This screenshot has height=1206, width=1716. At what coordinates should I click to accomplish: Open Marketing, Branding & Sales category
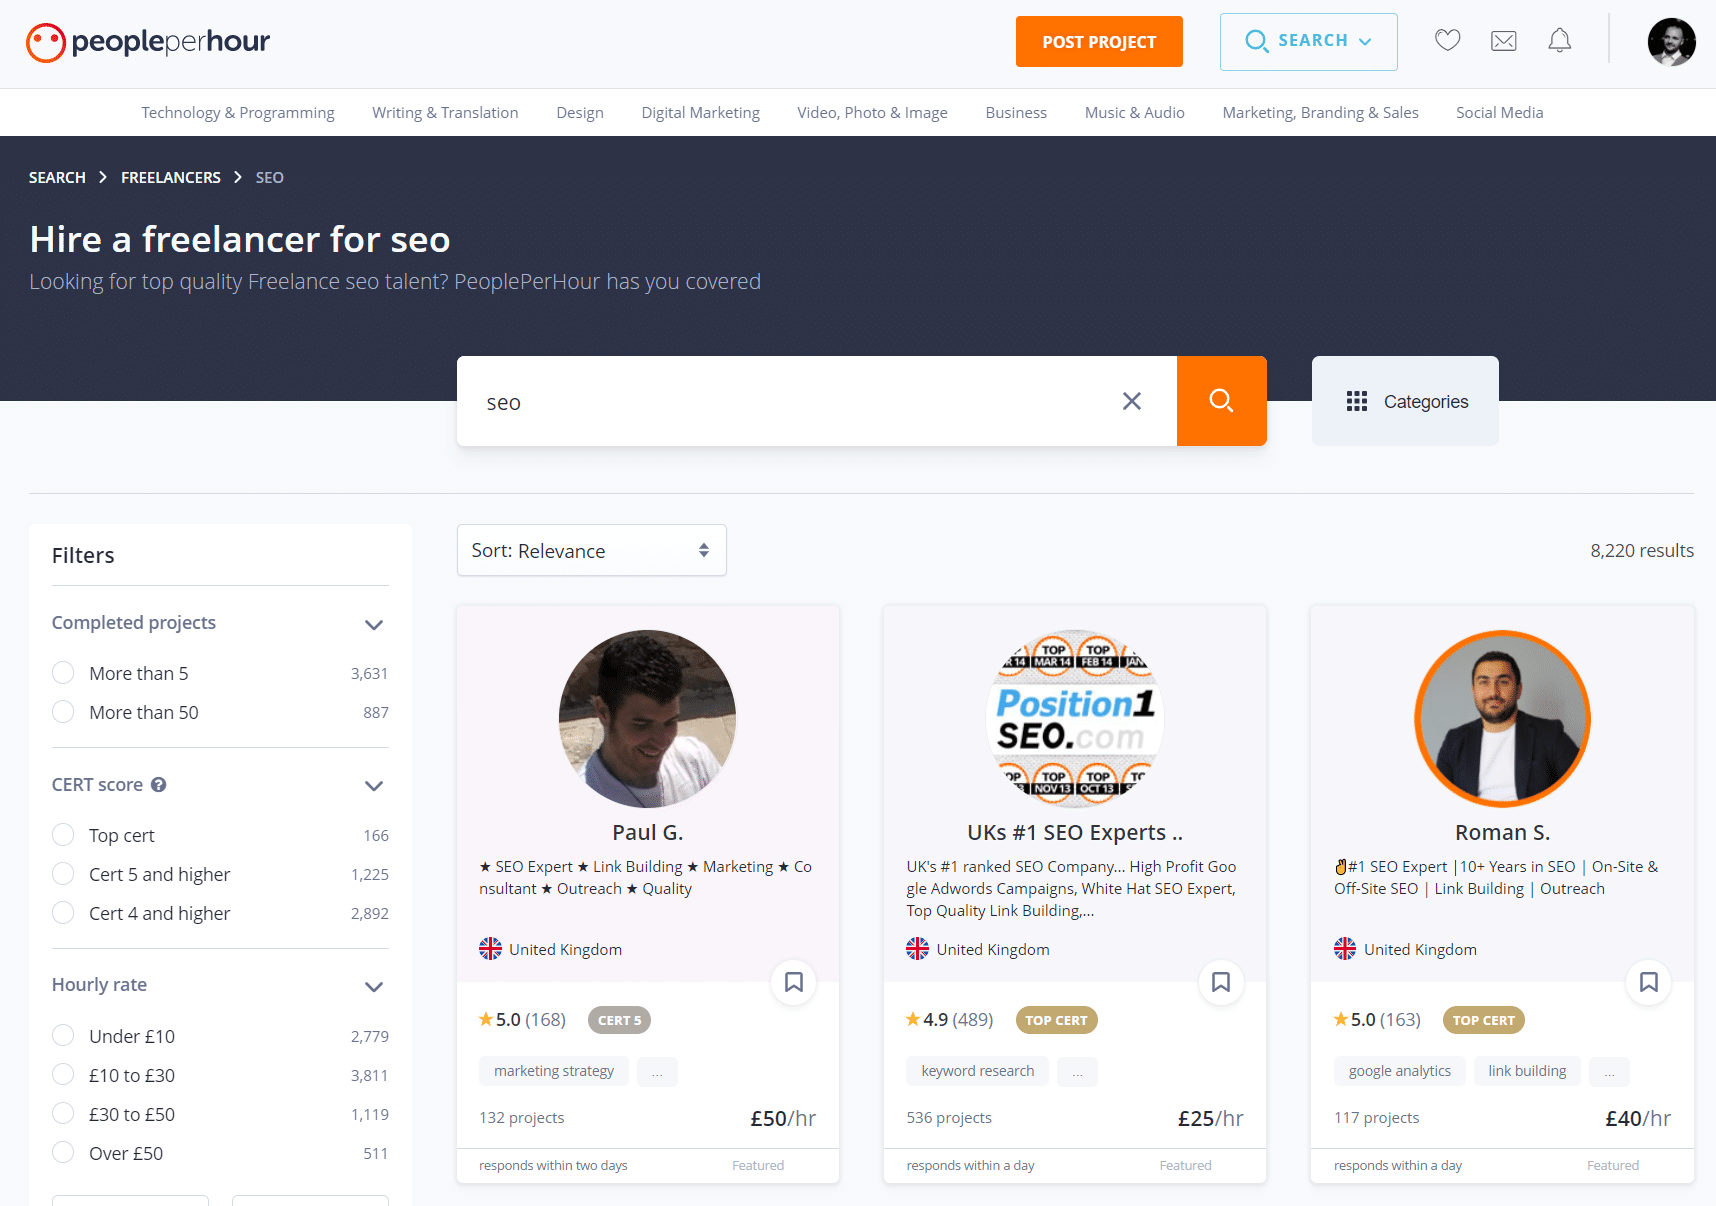point(1320,113)
